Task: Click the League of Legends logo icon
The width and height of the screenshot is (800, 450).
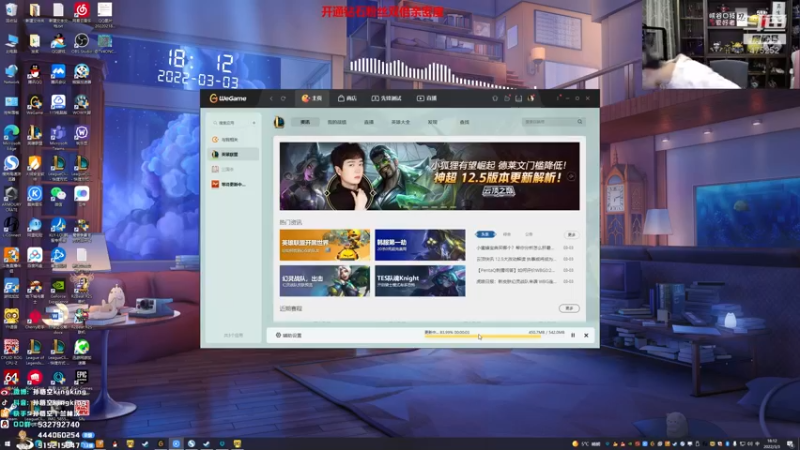Action: pyautogui.click(x=279, y=122)
